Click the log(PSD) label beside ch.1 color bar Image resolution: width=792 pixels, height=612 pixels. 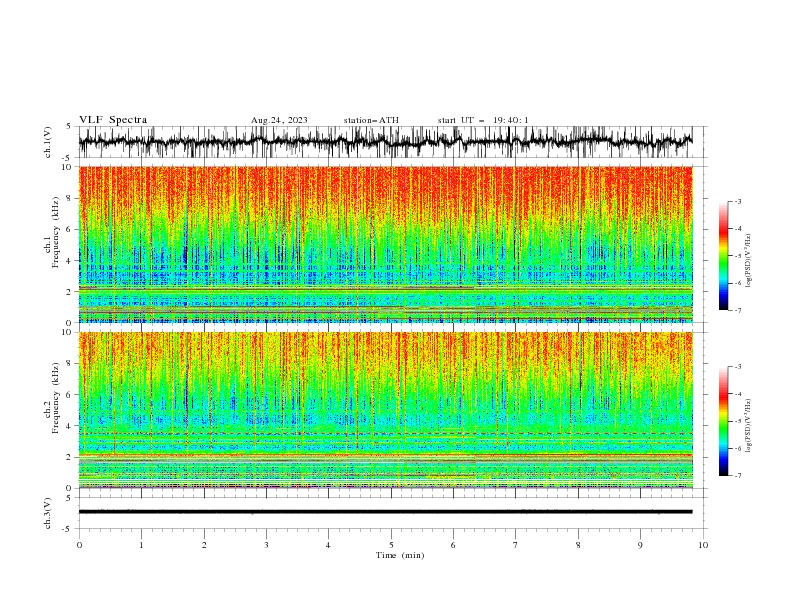pos(749,261)
